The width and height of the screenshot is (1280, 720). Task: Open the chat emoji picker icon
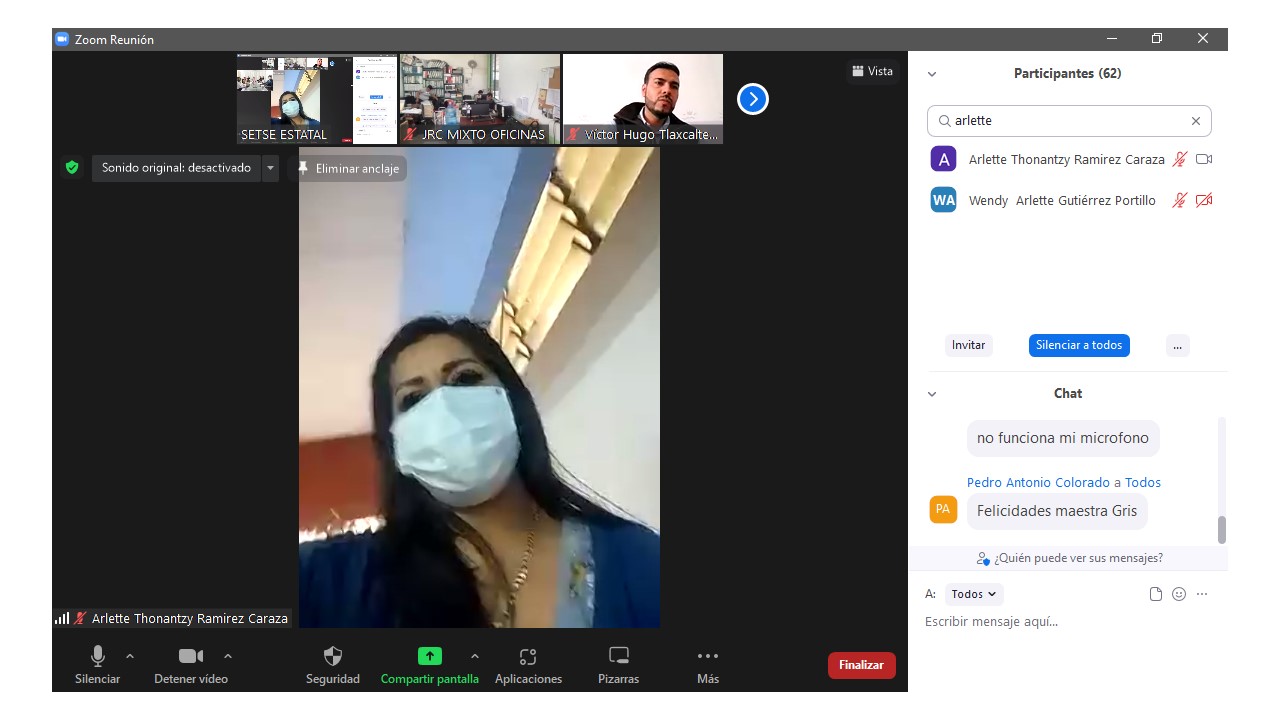point(1179,594)
